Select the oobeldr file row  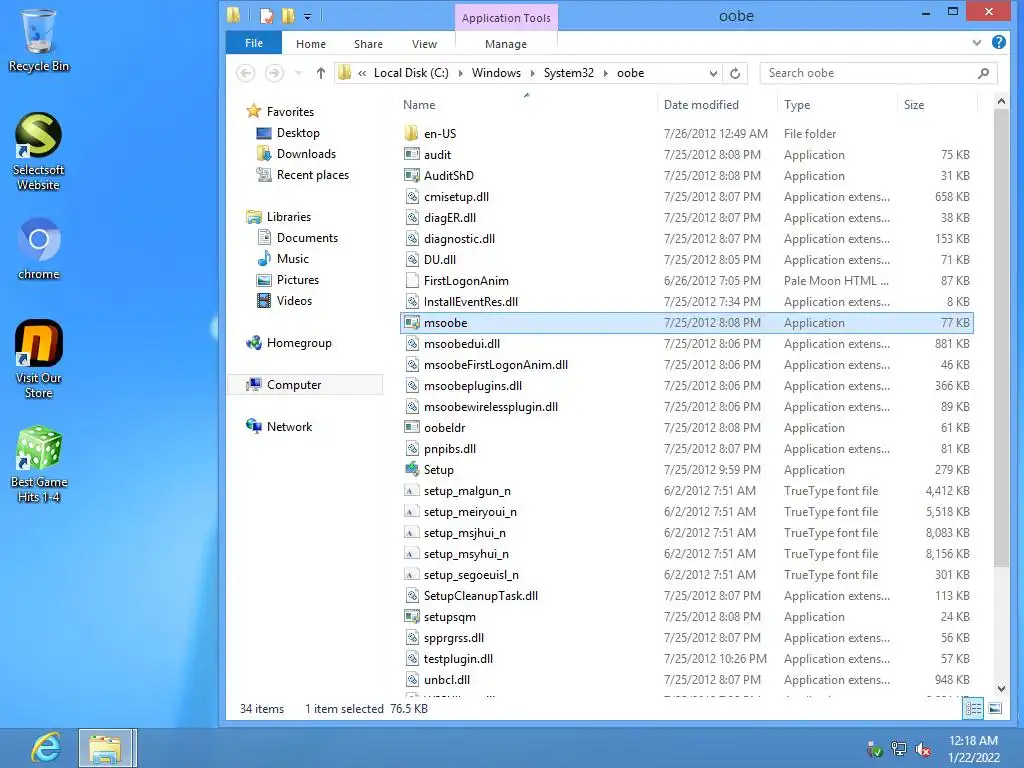point(686,428)
